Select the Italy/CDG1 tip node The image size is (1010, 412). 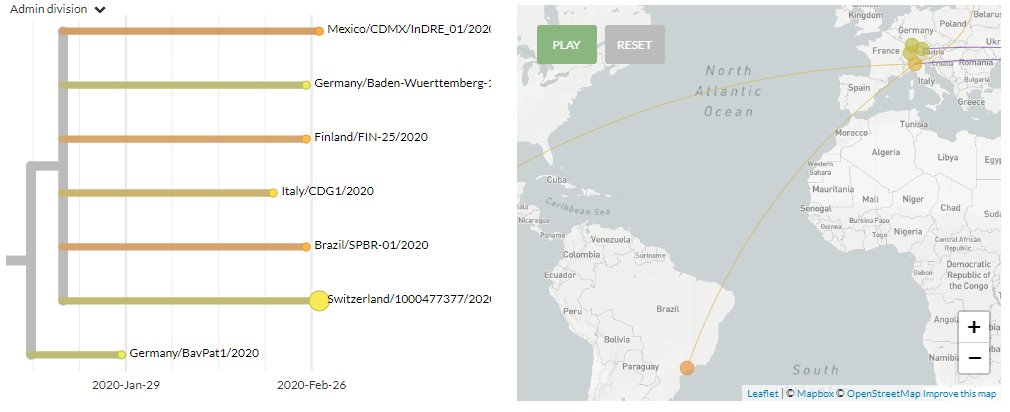tap(271, 192)
